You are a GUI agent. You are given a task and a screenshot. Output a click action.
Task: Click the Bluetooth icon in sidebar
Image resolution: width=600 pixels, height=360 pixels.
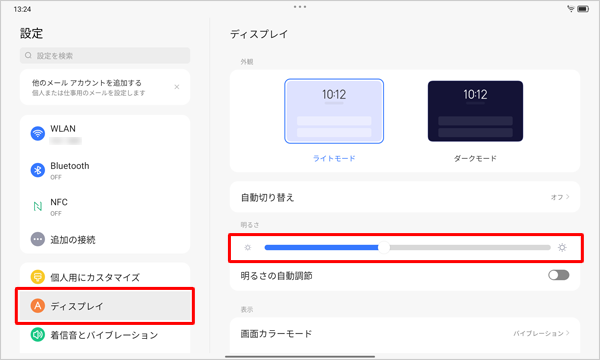[38, 170]
